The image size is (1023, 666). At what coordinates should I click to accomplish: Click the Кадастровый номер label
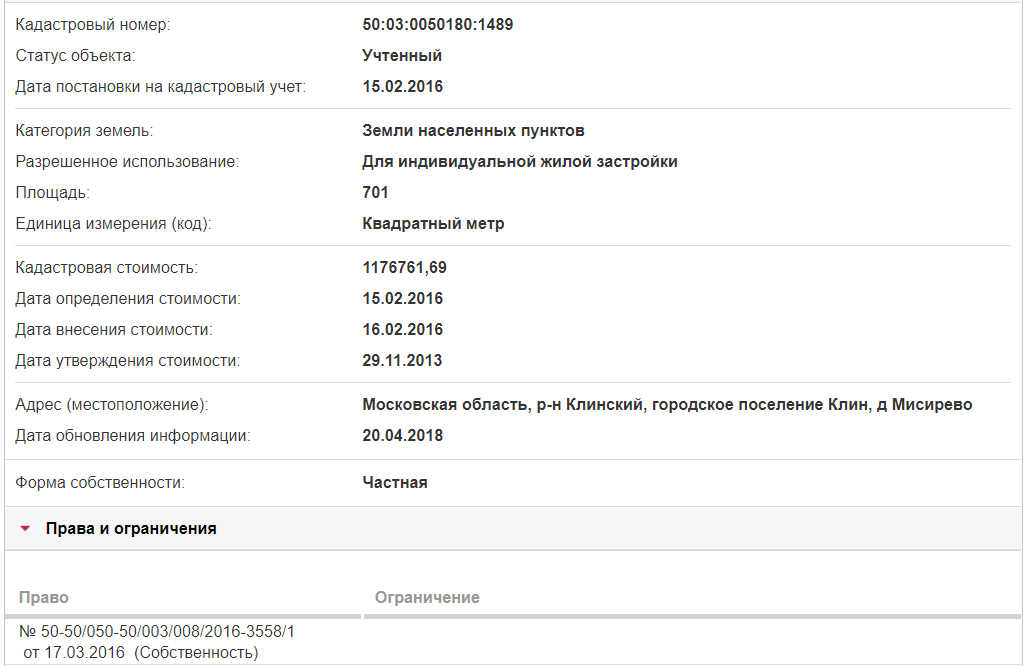(93, 25)
